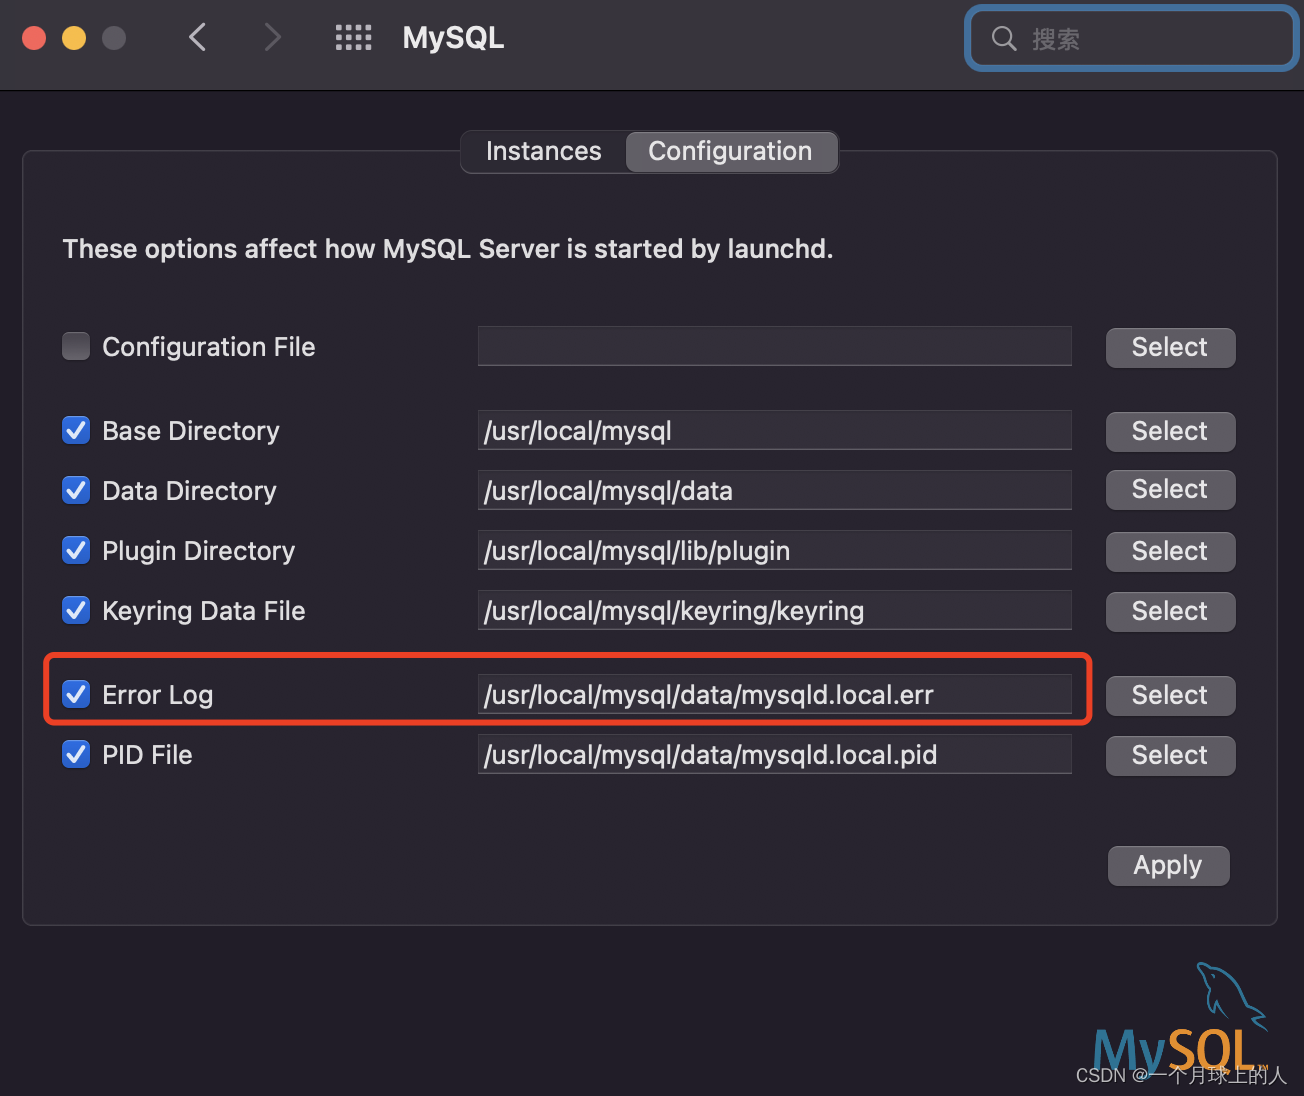The width and height of the screenshot is (1304, 1096).
Task: Click the /usr/local/mysql base directory field
Action: [x=774, y=430]
